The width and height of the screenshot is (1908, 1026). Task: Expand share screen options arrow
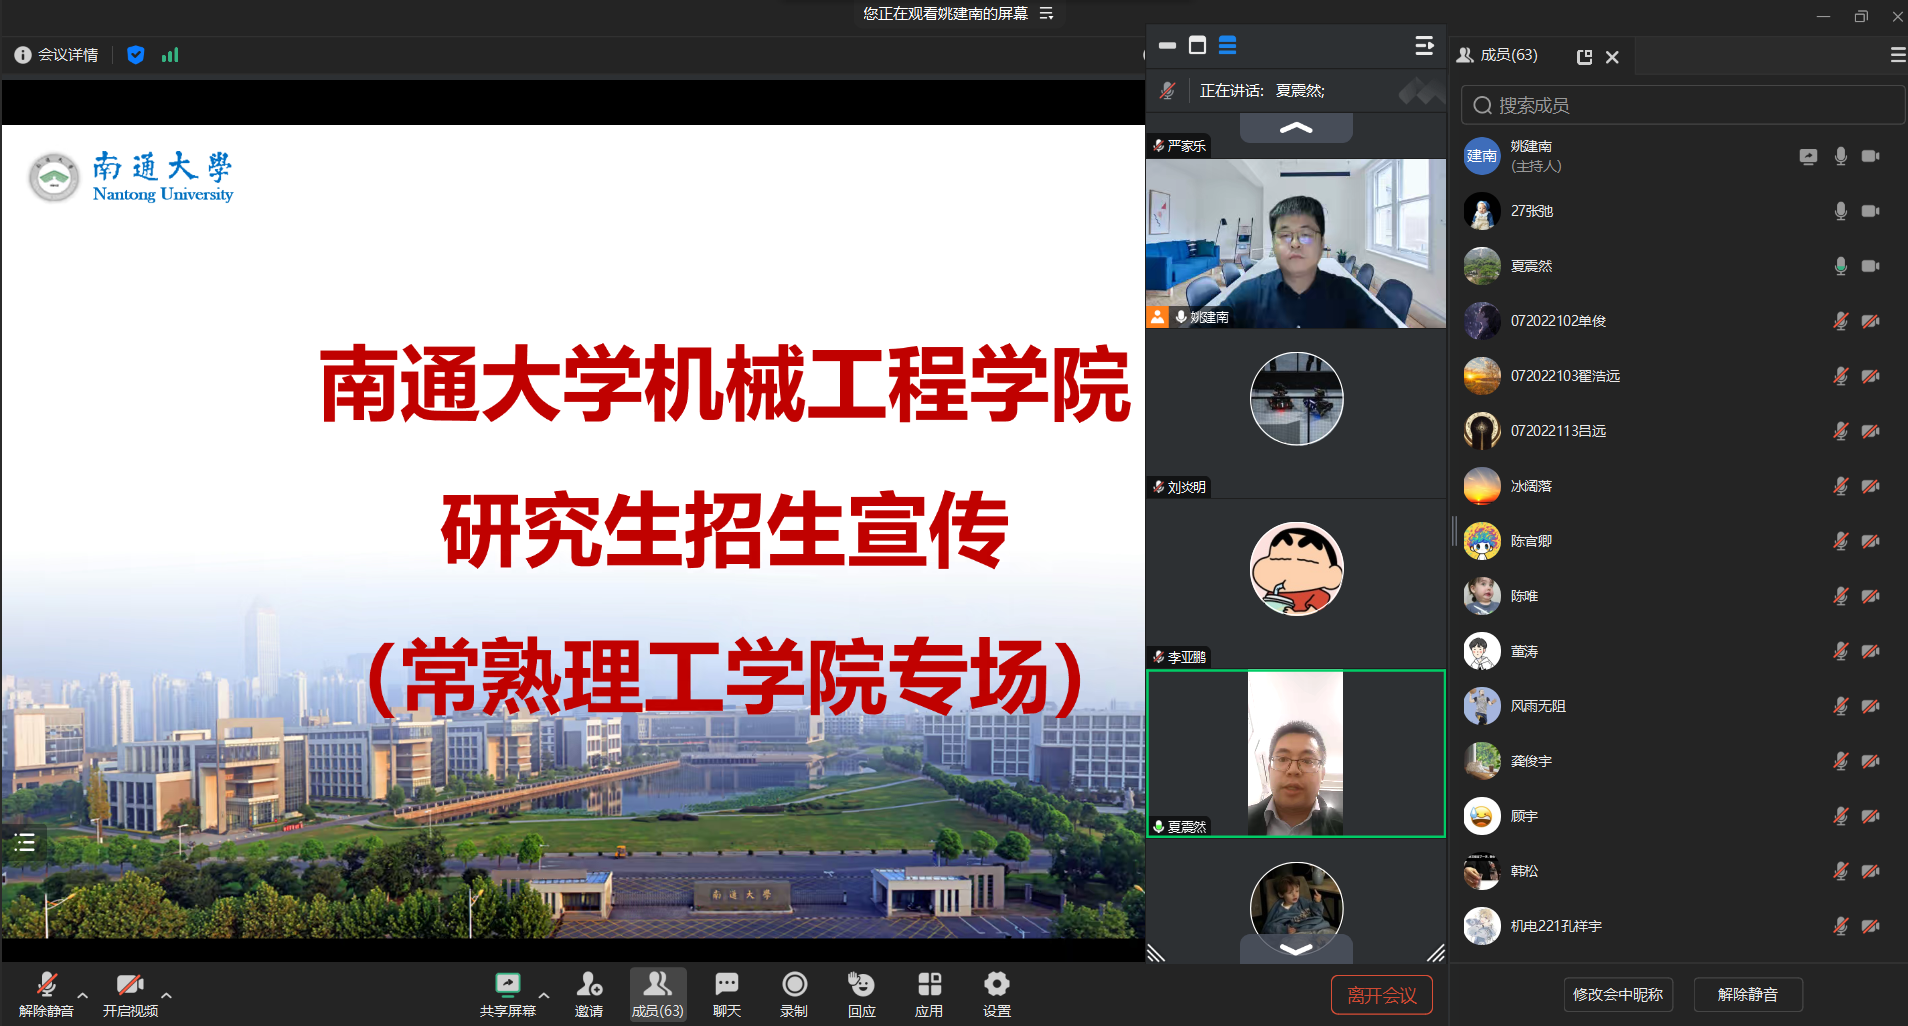pos(544,996)
